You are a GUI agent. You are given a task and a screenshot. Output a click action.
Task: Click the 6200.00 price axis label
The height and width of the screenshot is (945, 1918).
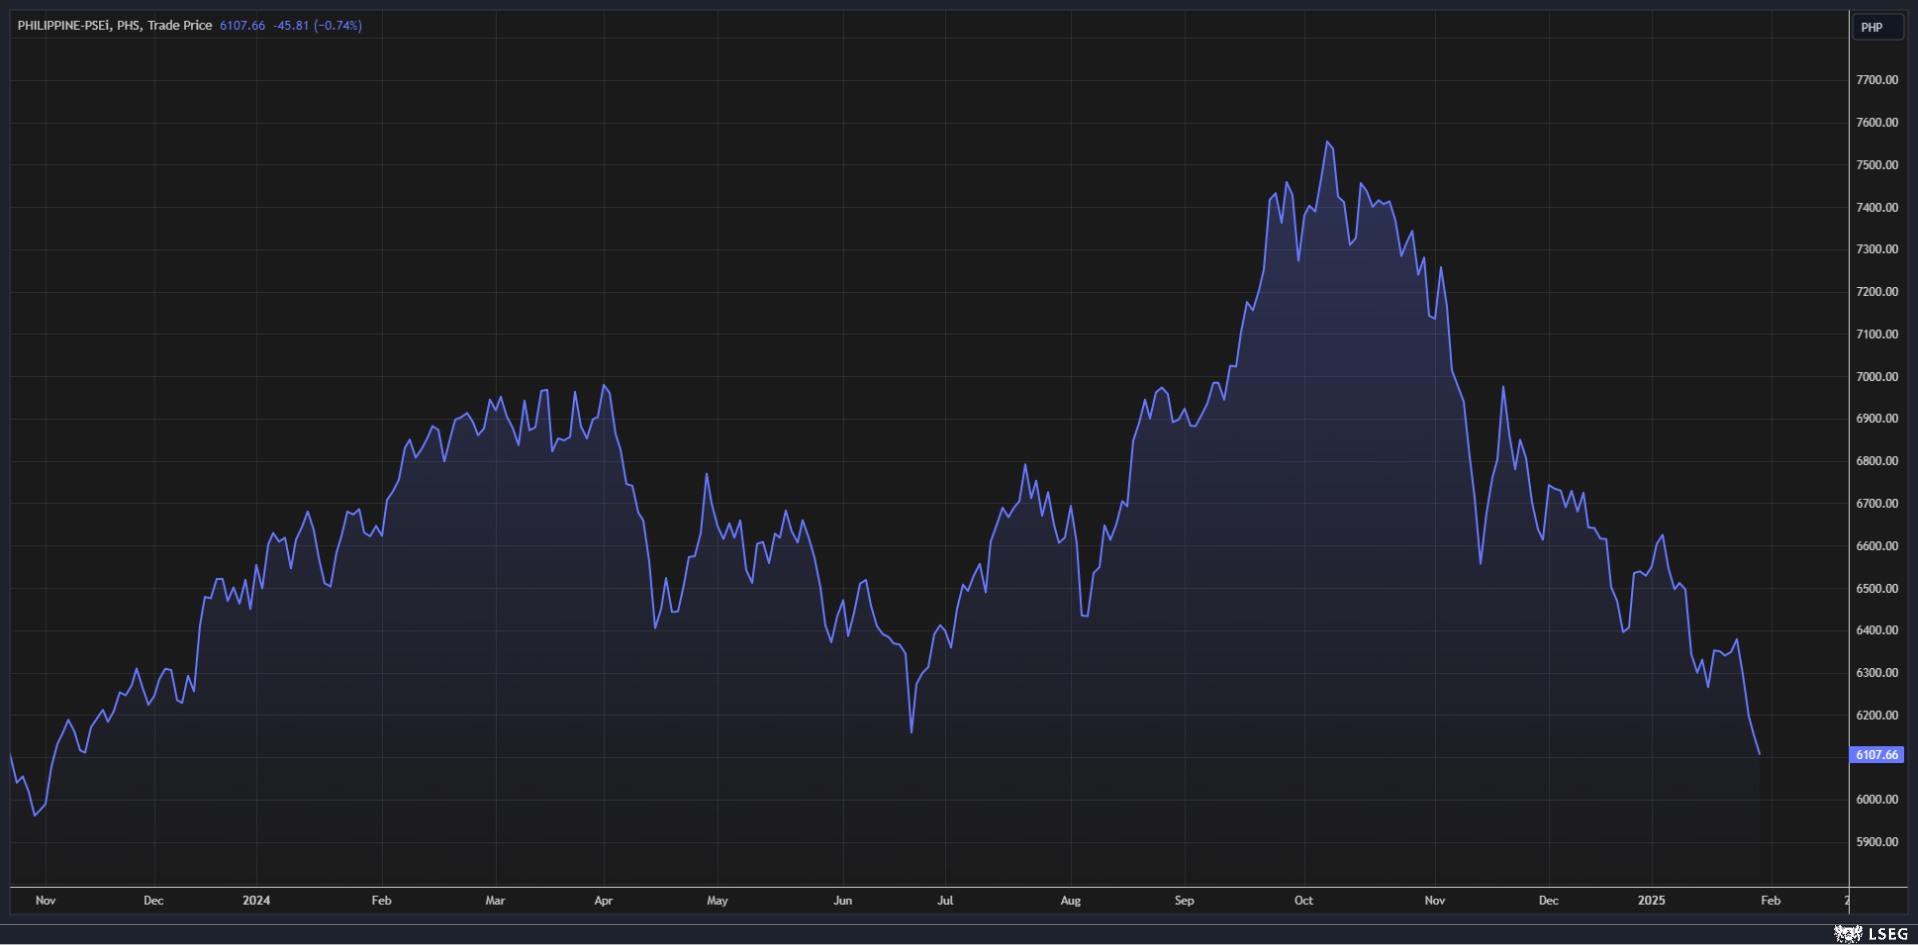1877,715
